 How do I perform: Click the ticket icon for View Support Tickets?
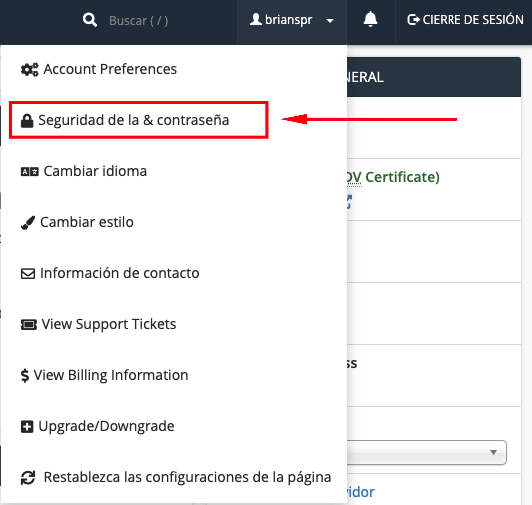[29, 325]
